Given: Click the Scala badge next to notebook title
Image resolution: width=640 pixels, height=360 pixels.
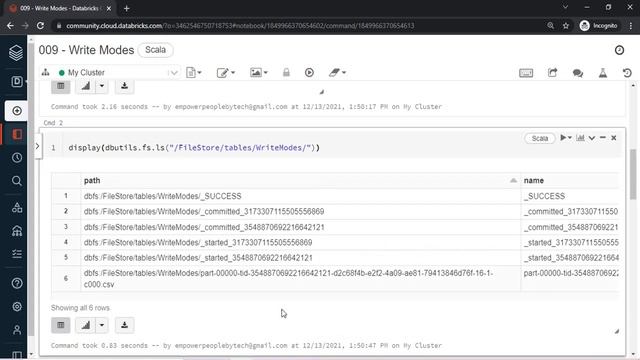Looking at the screenshot, I should [156, 50].
